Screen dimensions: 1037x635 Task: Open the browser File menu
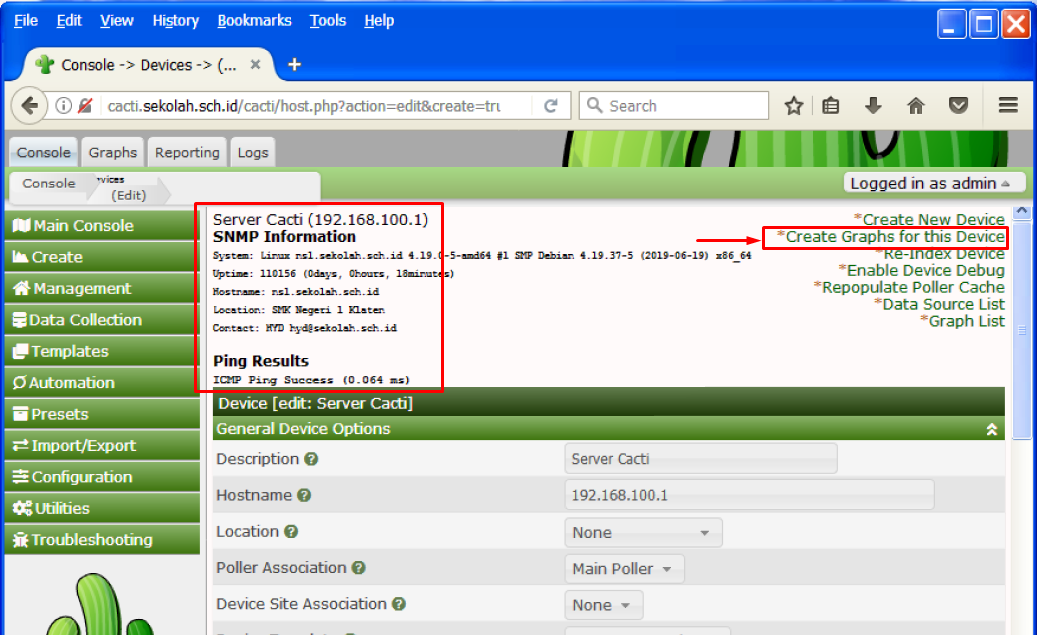[x=26, y=21]
